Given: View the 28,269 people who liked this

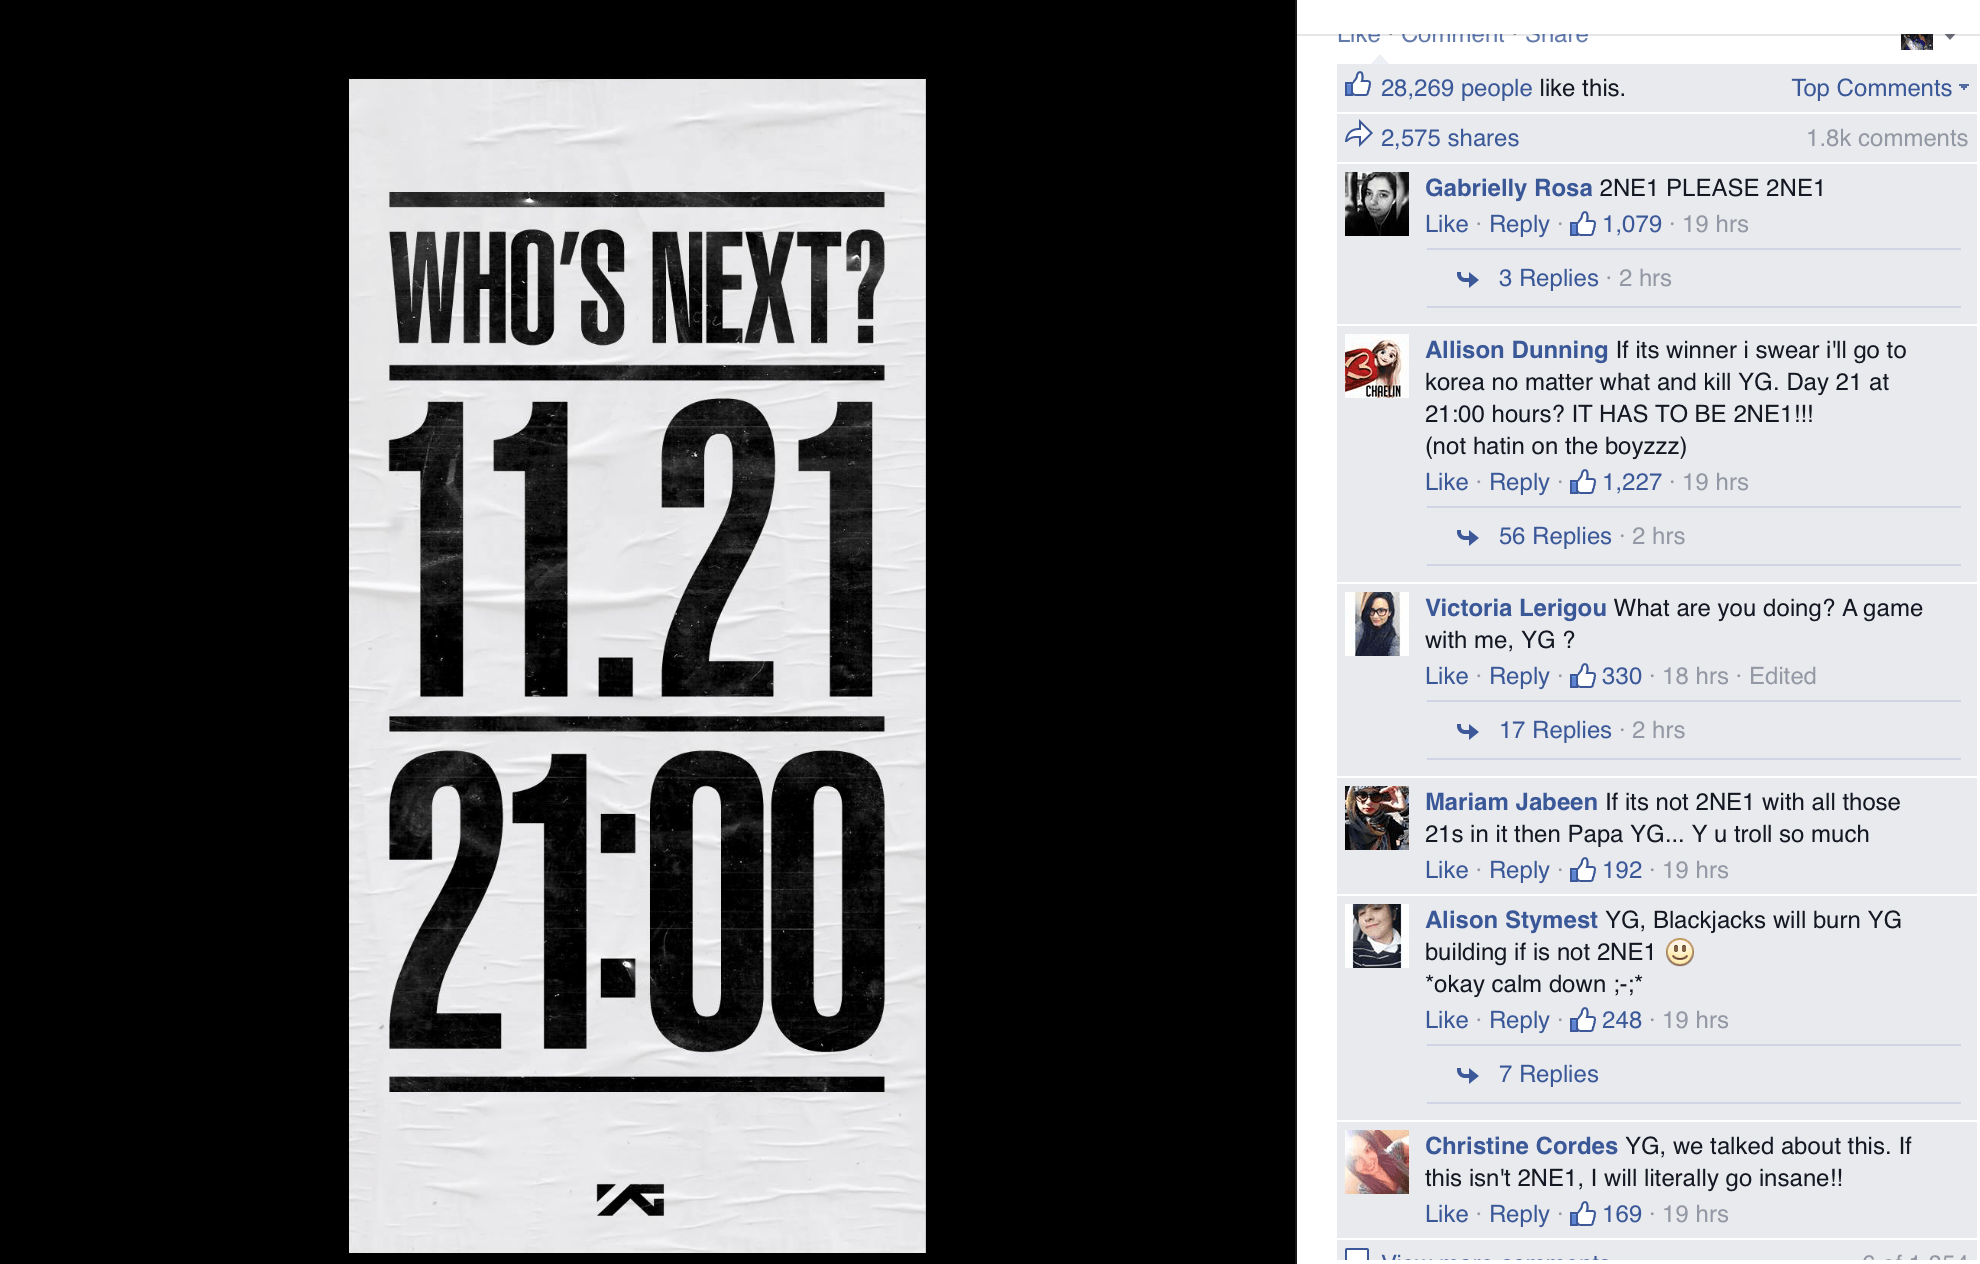Looking at the screenshot, I should [1456, 88].
